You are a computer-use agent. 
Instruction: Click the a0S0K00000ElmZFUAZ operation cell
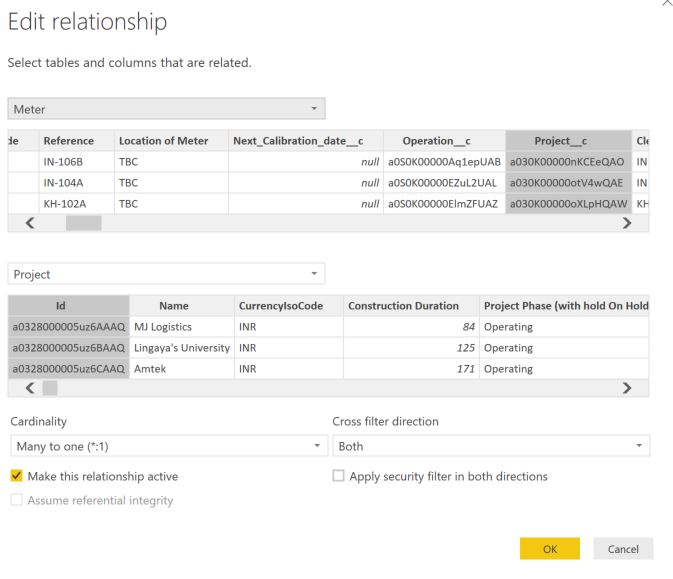[x=444, y=204]
